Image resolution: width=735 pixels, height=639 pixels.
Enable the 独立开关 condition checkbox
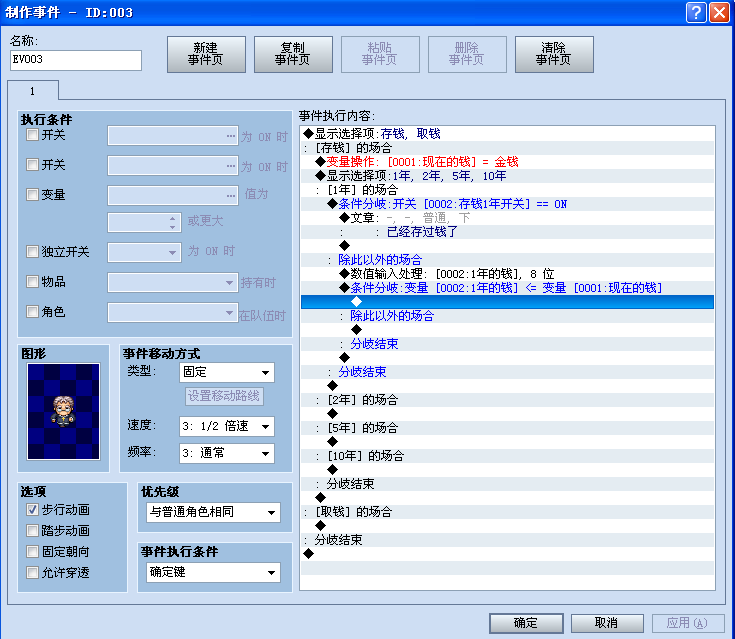click(x=32, y=252)
